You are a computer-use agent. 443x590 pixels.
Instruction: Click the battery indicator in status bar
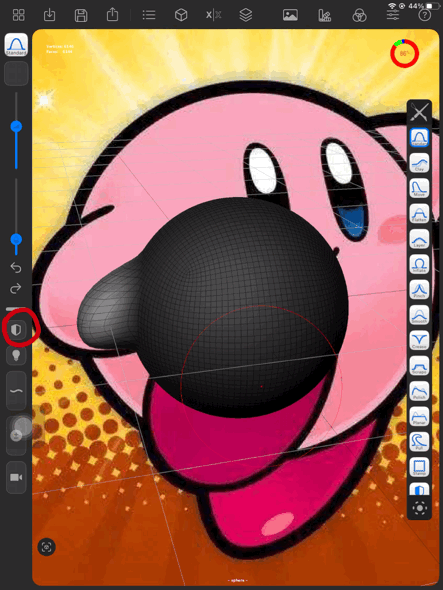click(433, 6)
